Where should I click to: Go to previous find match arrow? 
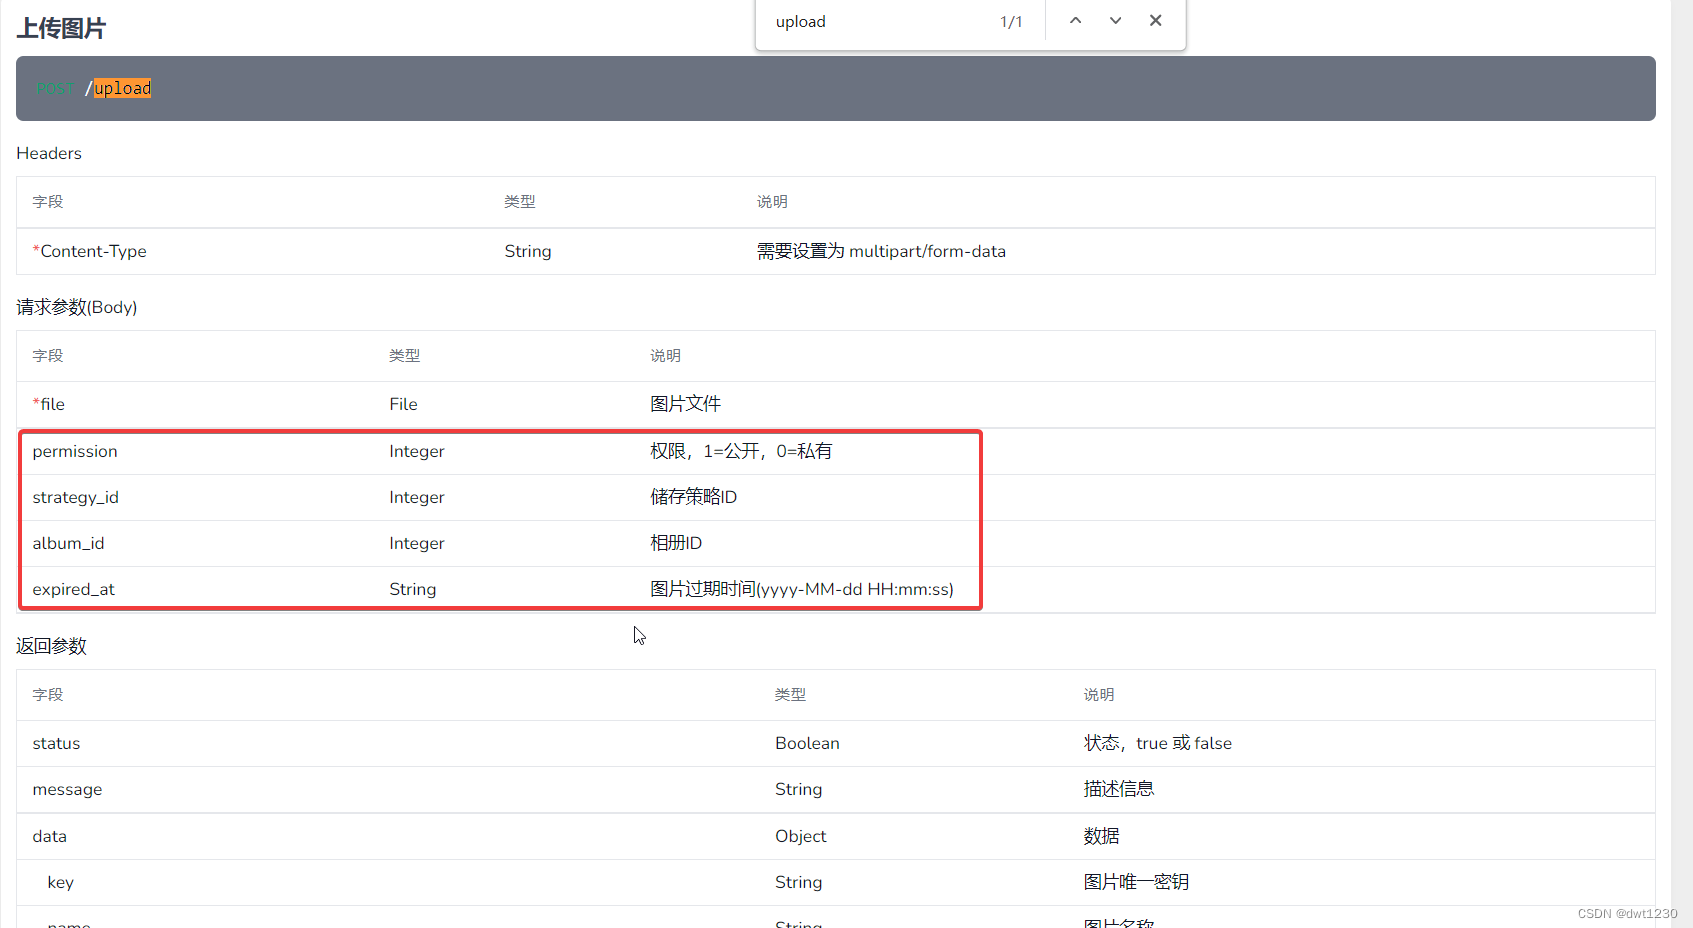(x=1075, y=21)
